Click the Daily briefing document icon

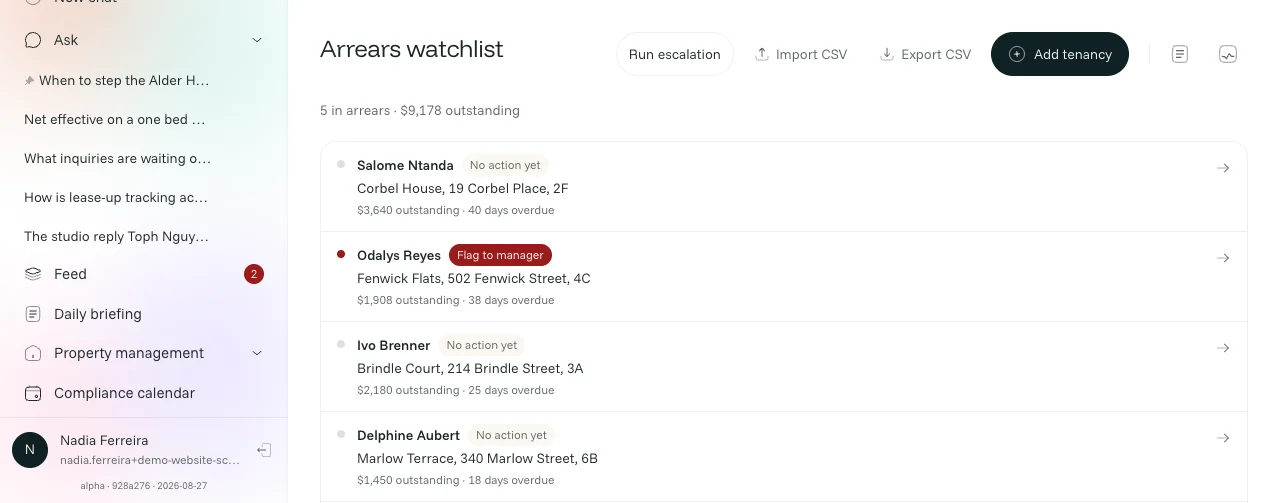[33, 314]
